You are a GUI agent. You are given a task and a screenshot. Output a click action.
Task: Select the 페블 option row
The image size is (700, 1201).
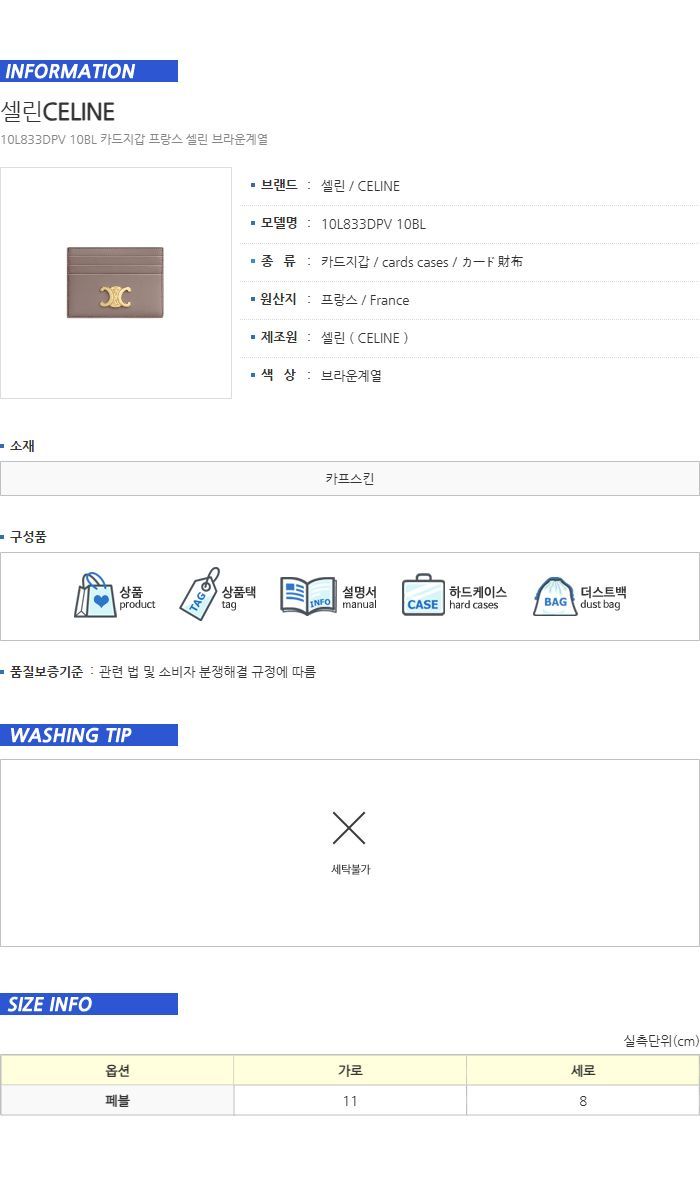[350, 1101]
